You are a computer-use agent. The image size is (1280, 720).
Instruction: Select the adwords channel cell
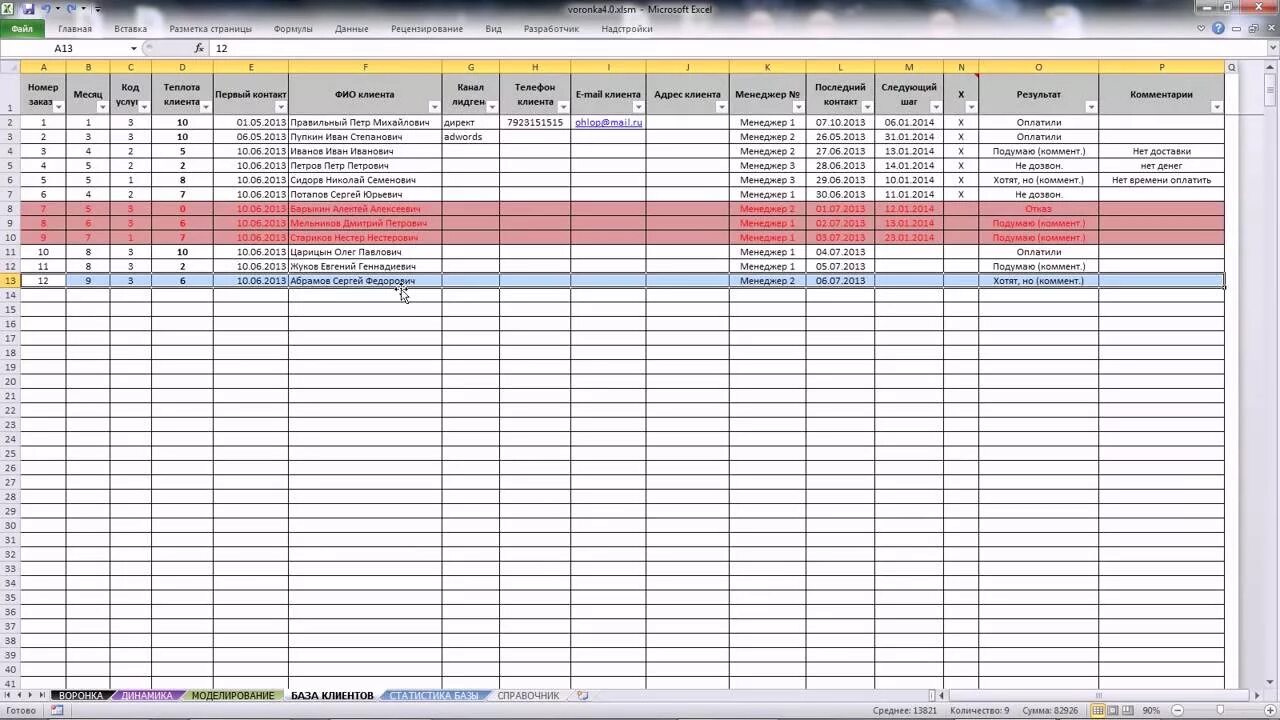pos(471,137)
